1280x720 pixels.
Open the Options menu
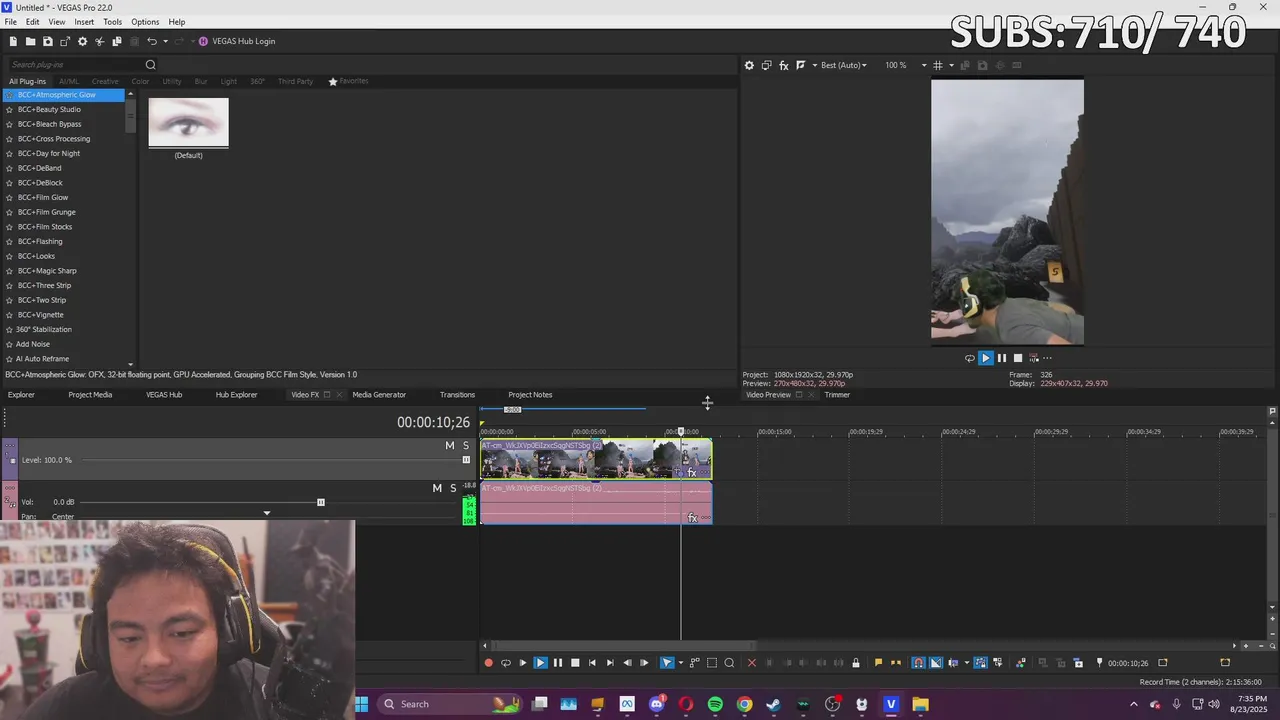[145, 22]
